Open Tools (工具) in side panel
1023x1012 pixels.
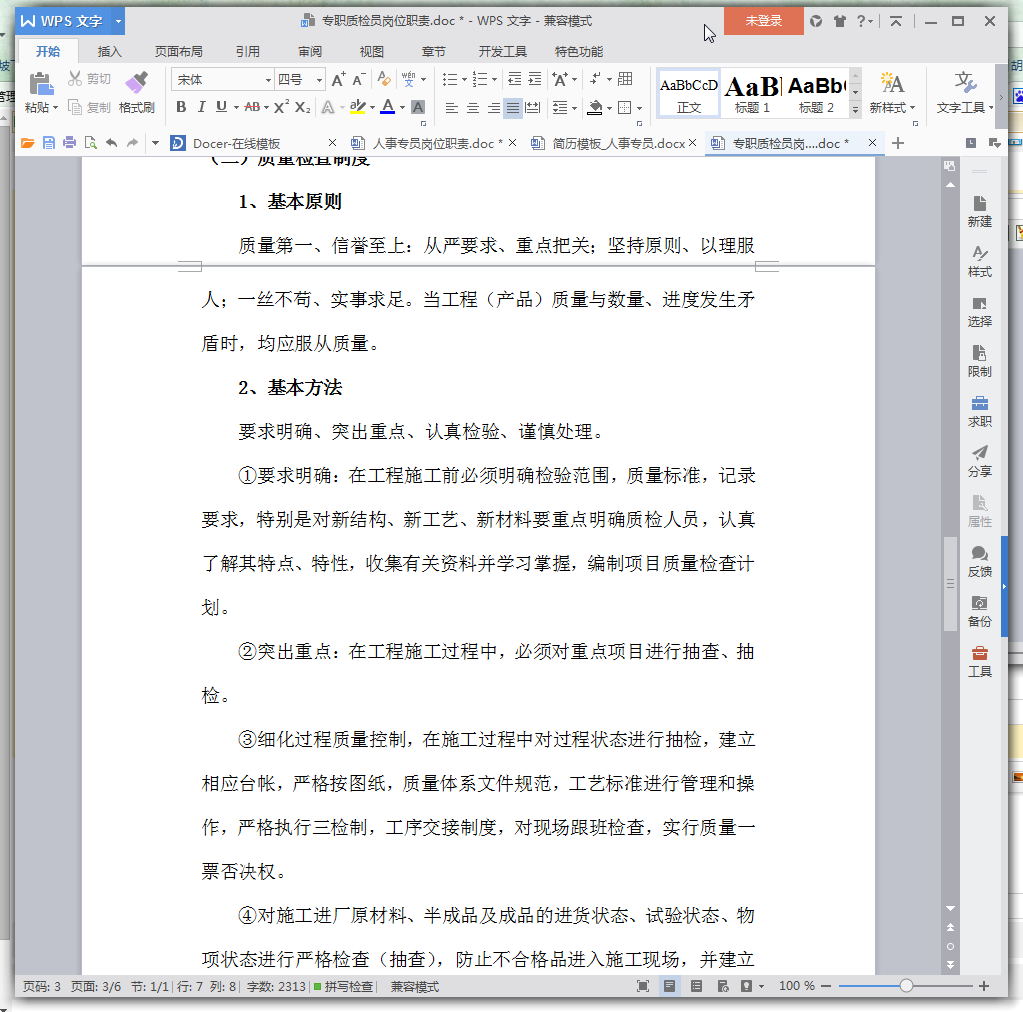point(979,662)
